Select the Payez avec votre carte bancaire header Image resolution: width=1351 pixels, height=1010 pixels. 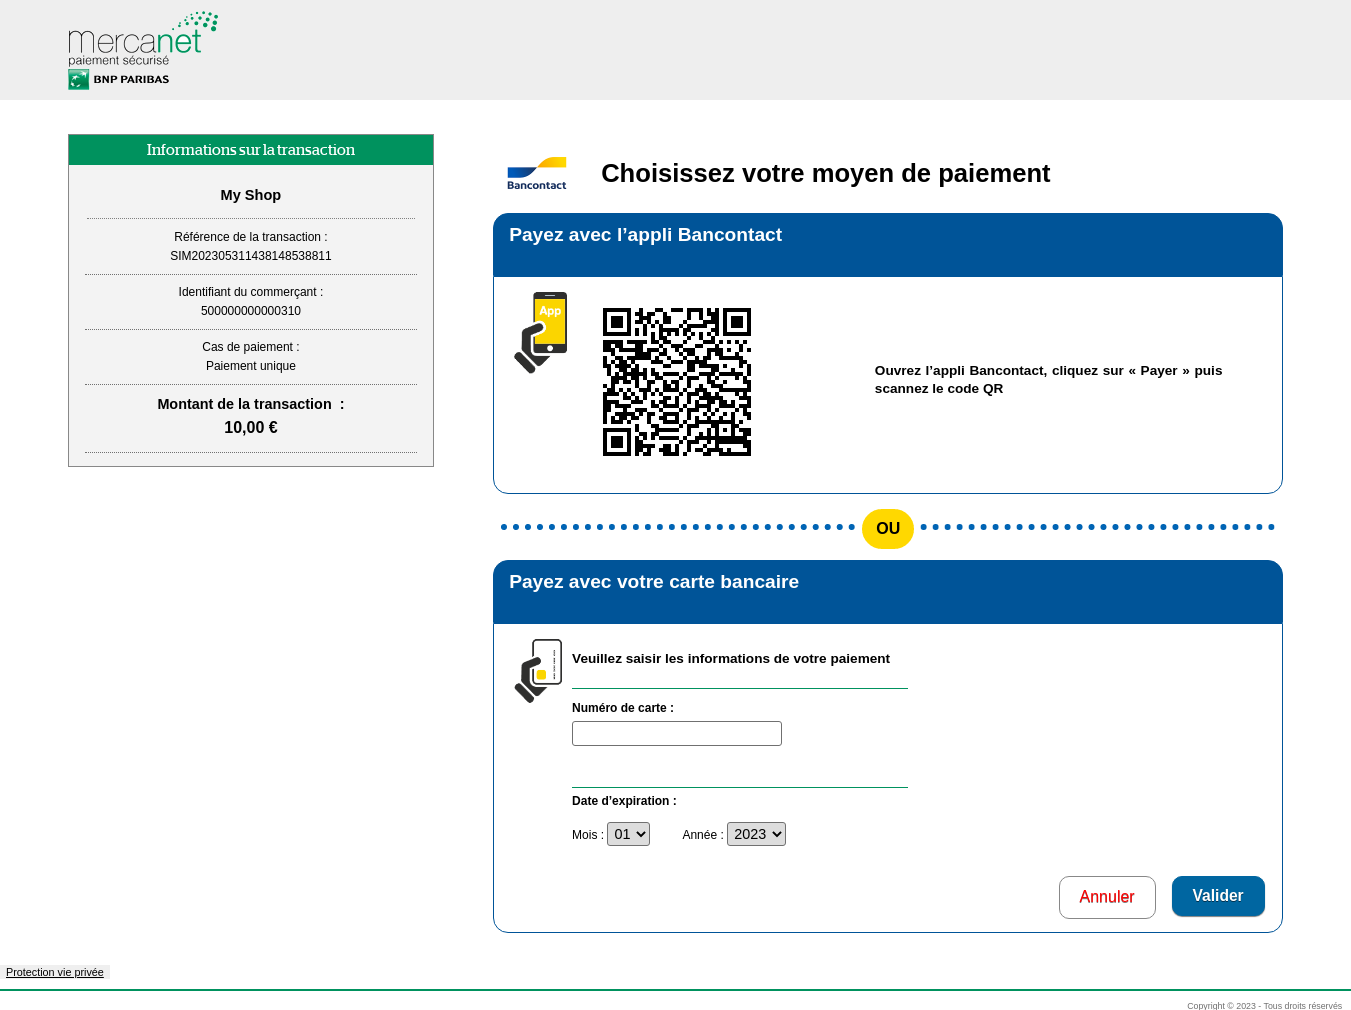654,582
